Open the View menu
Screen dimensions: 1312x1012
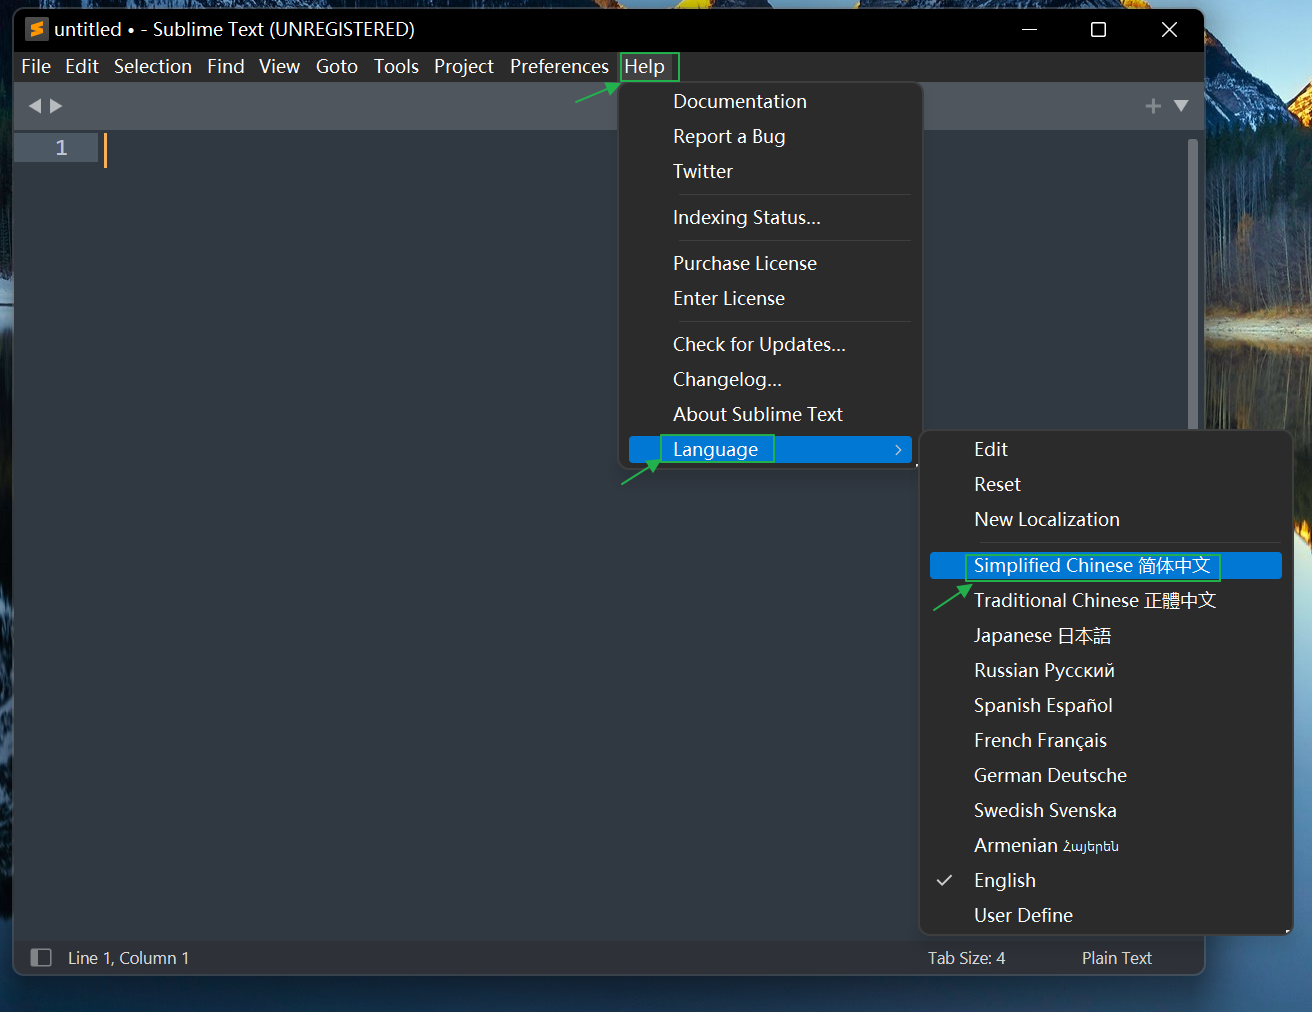point(279,67)
